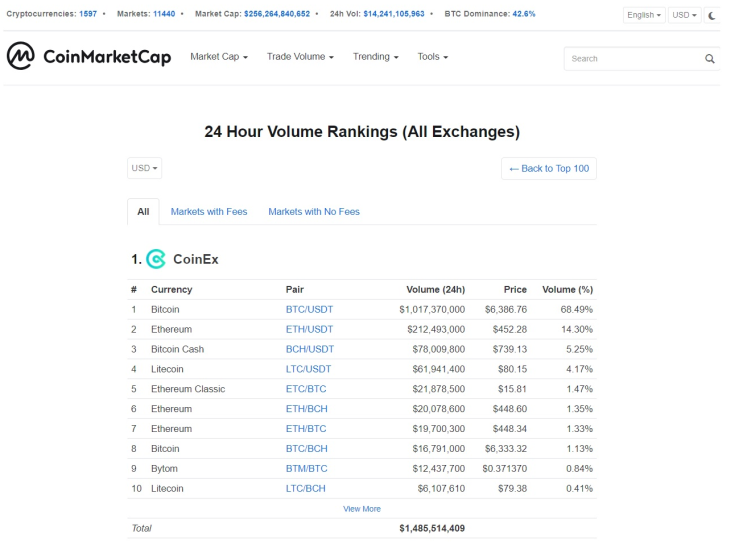The height and width of the screenshot is (544, 743).
Task: Click the Ethereum Classic currency cell
Action: coord(188,389)
